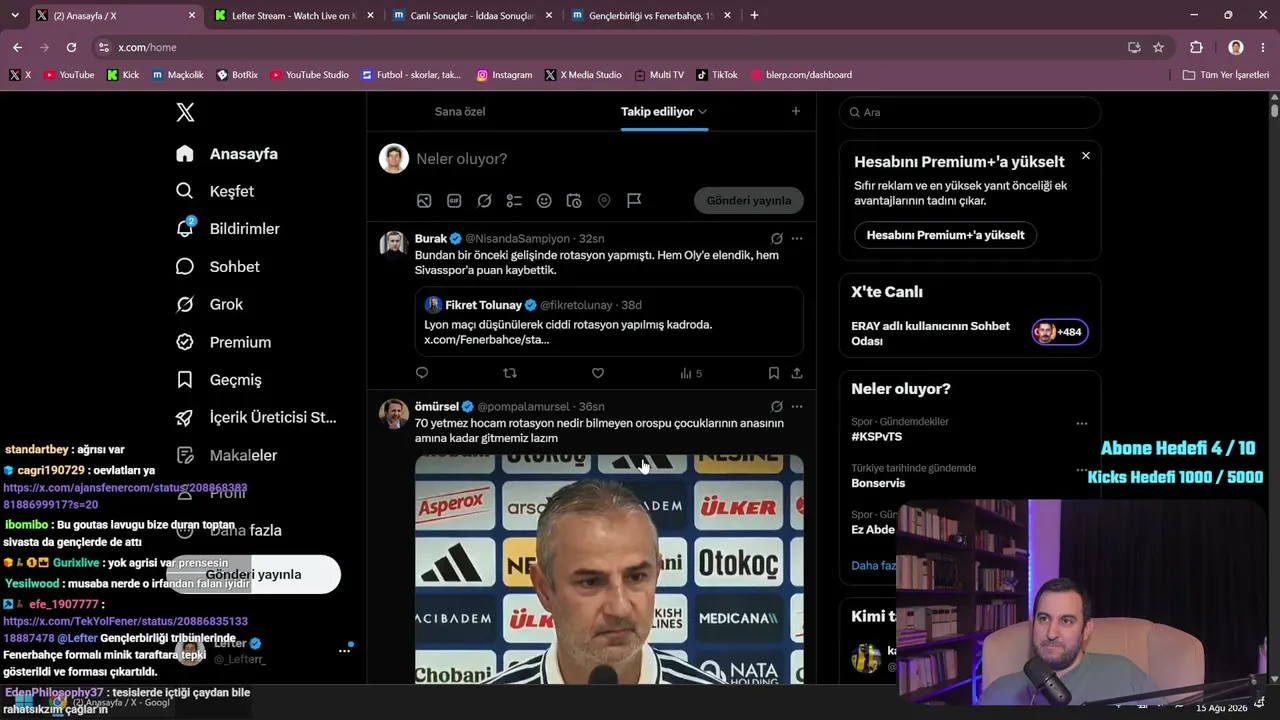
Task: Click the Grok icon in compose toolbar
Action: tap(484, 201)
